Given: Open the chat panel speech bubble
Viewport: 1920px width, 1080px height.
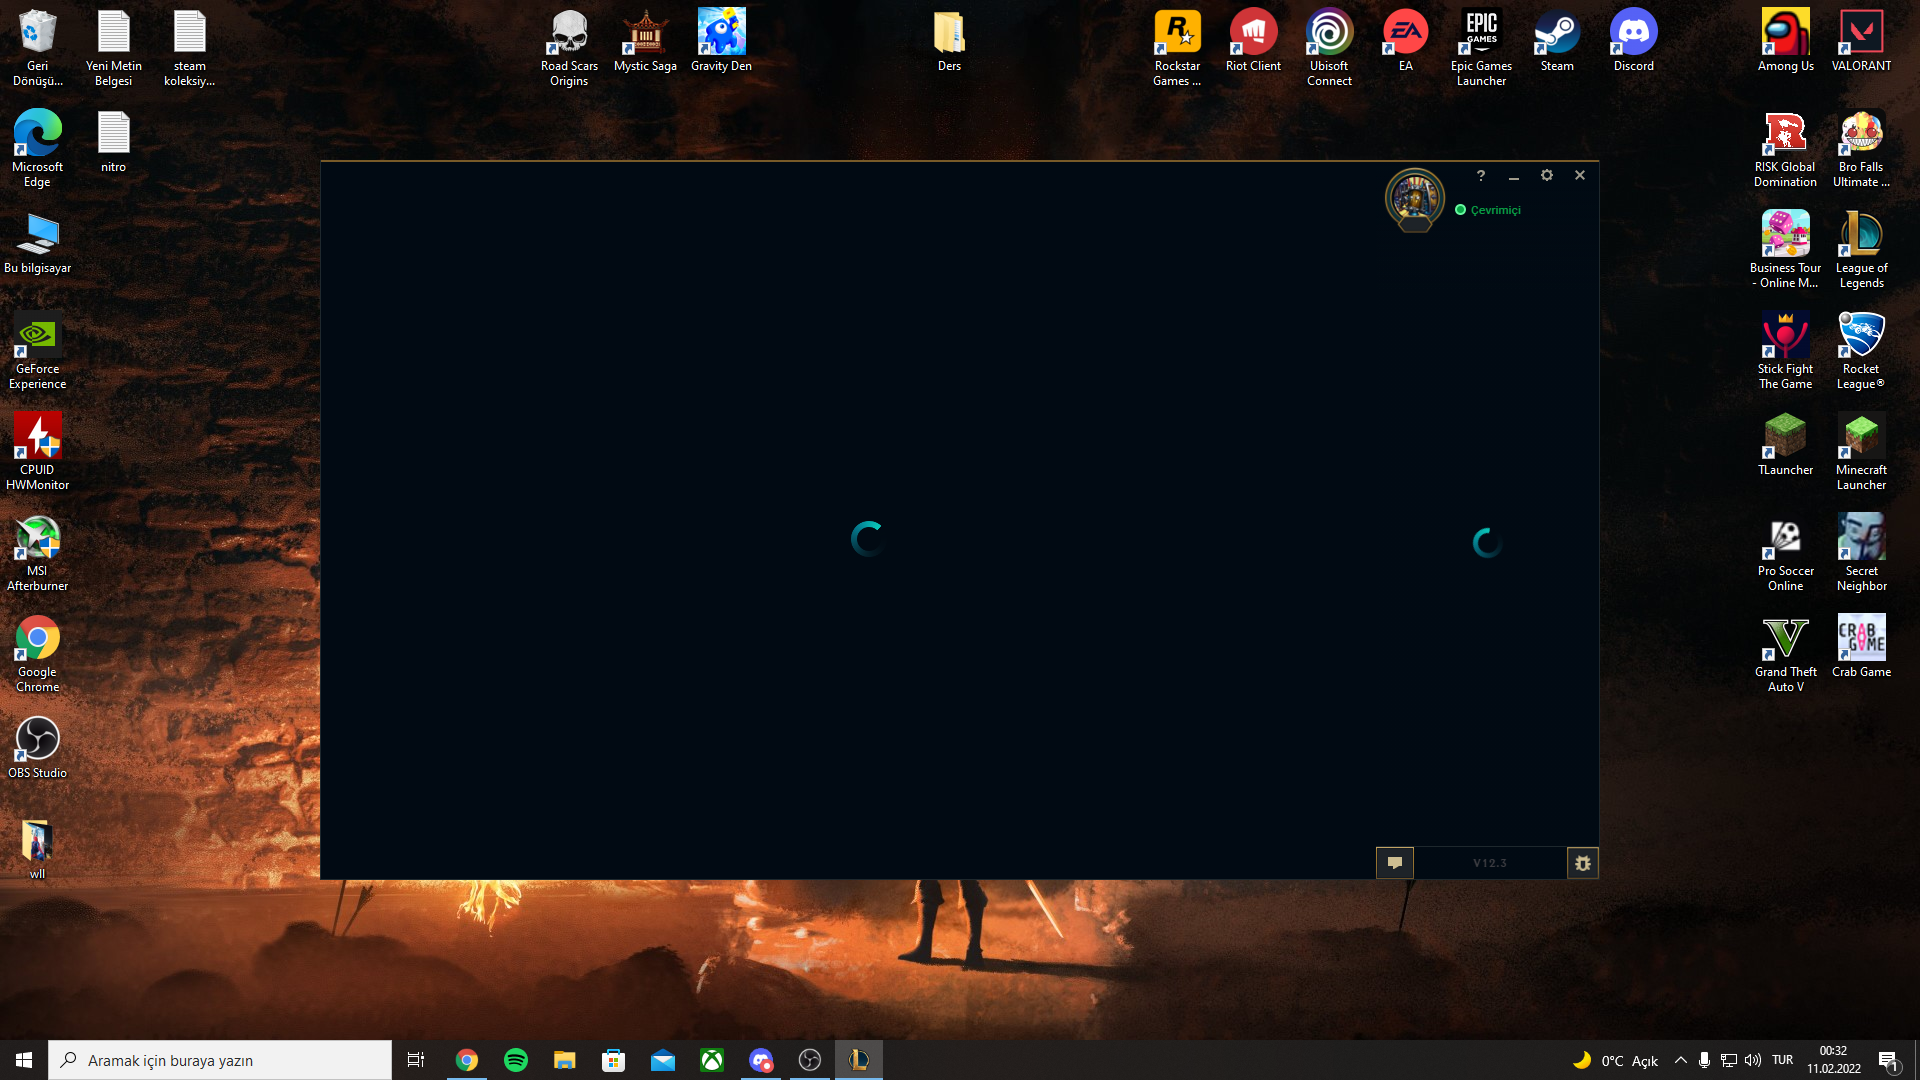Looking at the screenshot, I should click(x=1395, y=863).
